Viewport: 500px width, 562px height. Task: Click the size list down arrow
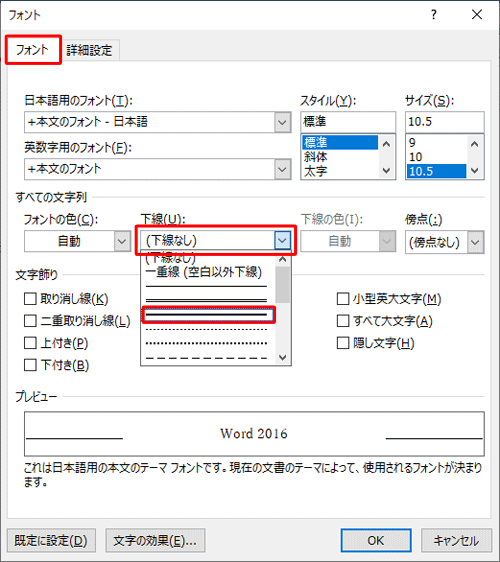click(x=475, y=170)
